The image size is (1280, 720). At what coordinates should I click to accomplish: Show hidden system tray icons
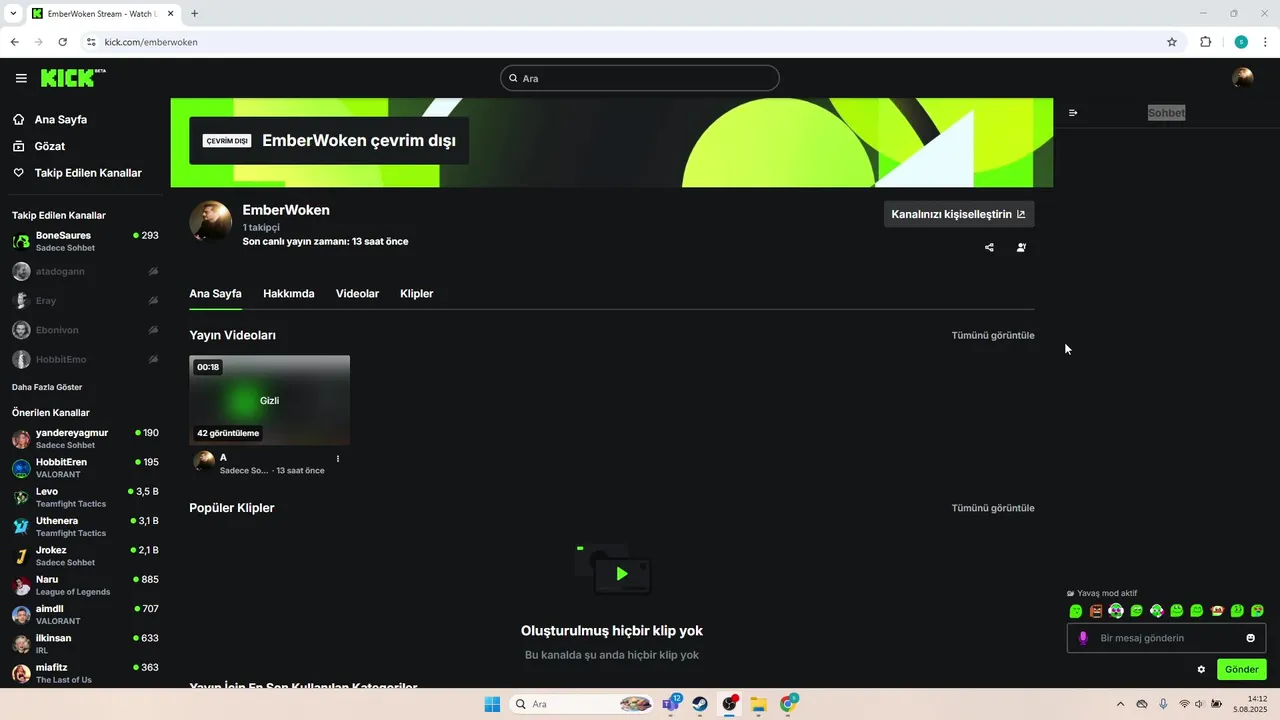click(x=1120, y=704)
